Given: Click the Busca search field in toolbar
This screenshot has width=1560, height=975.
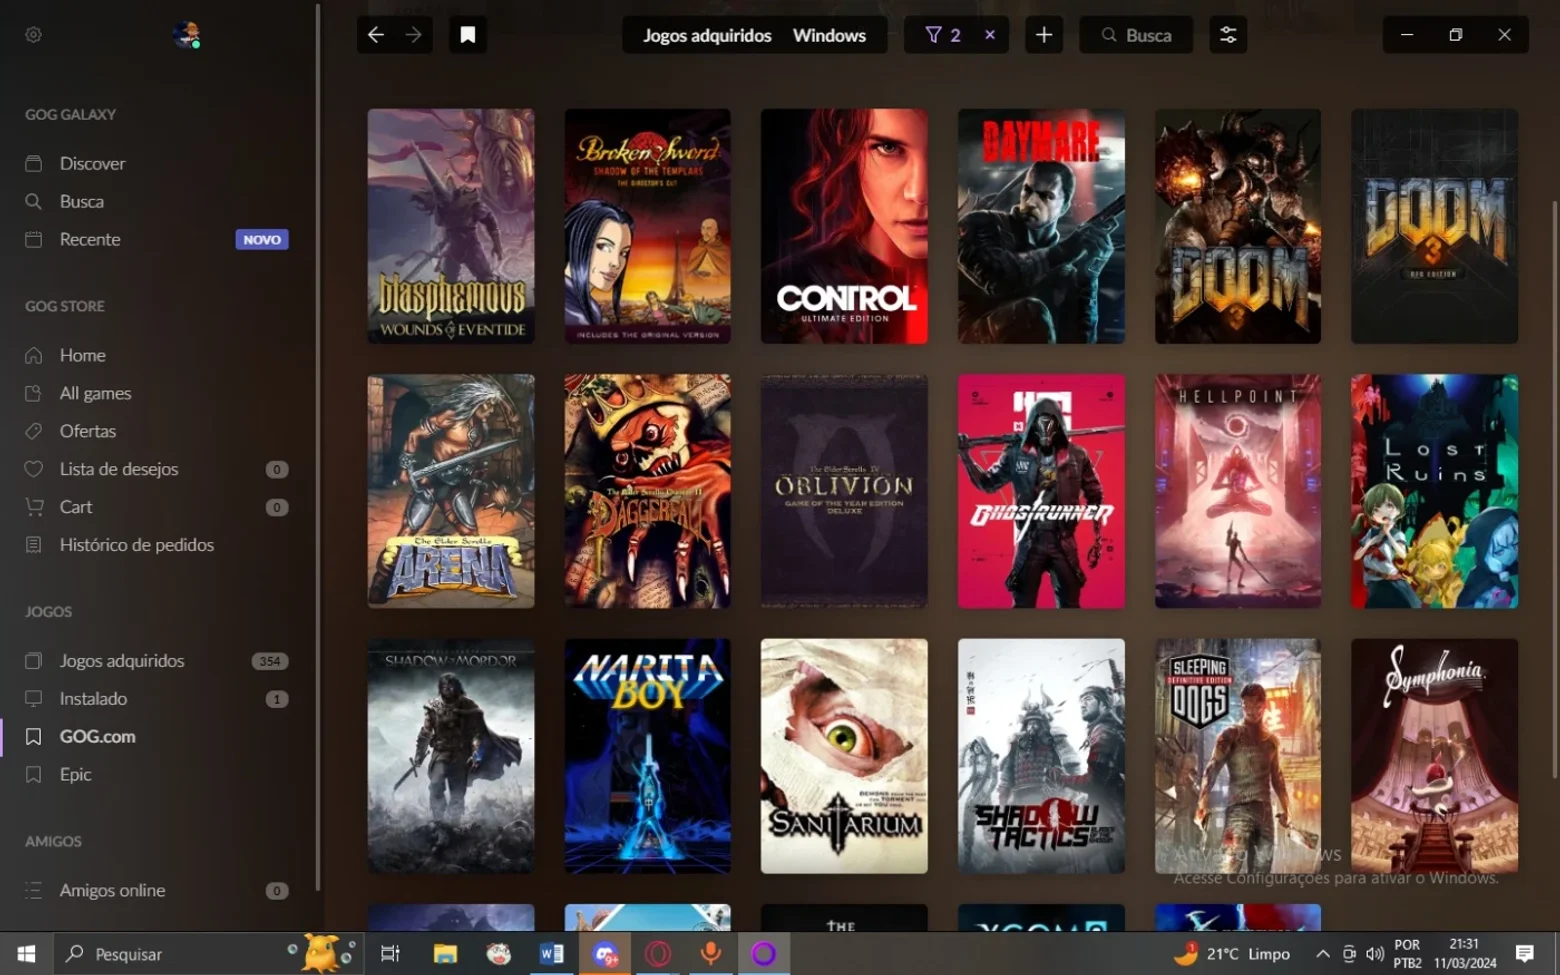Looking at the screenshot, I should pyautogui.click(x=1136, y=35).
